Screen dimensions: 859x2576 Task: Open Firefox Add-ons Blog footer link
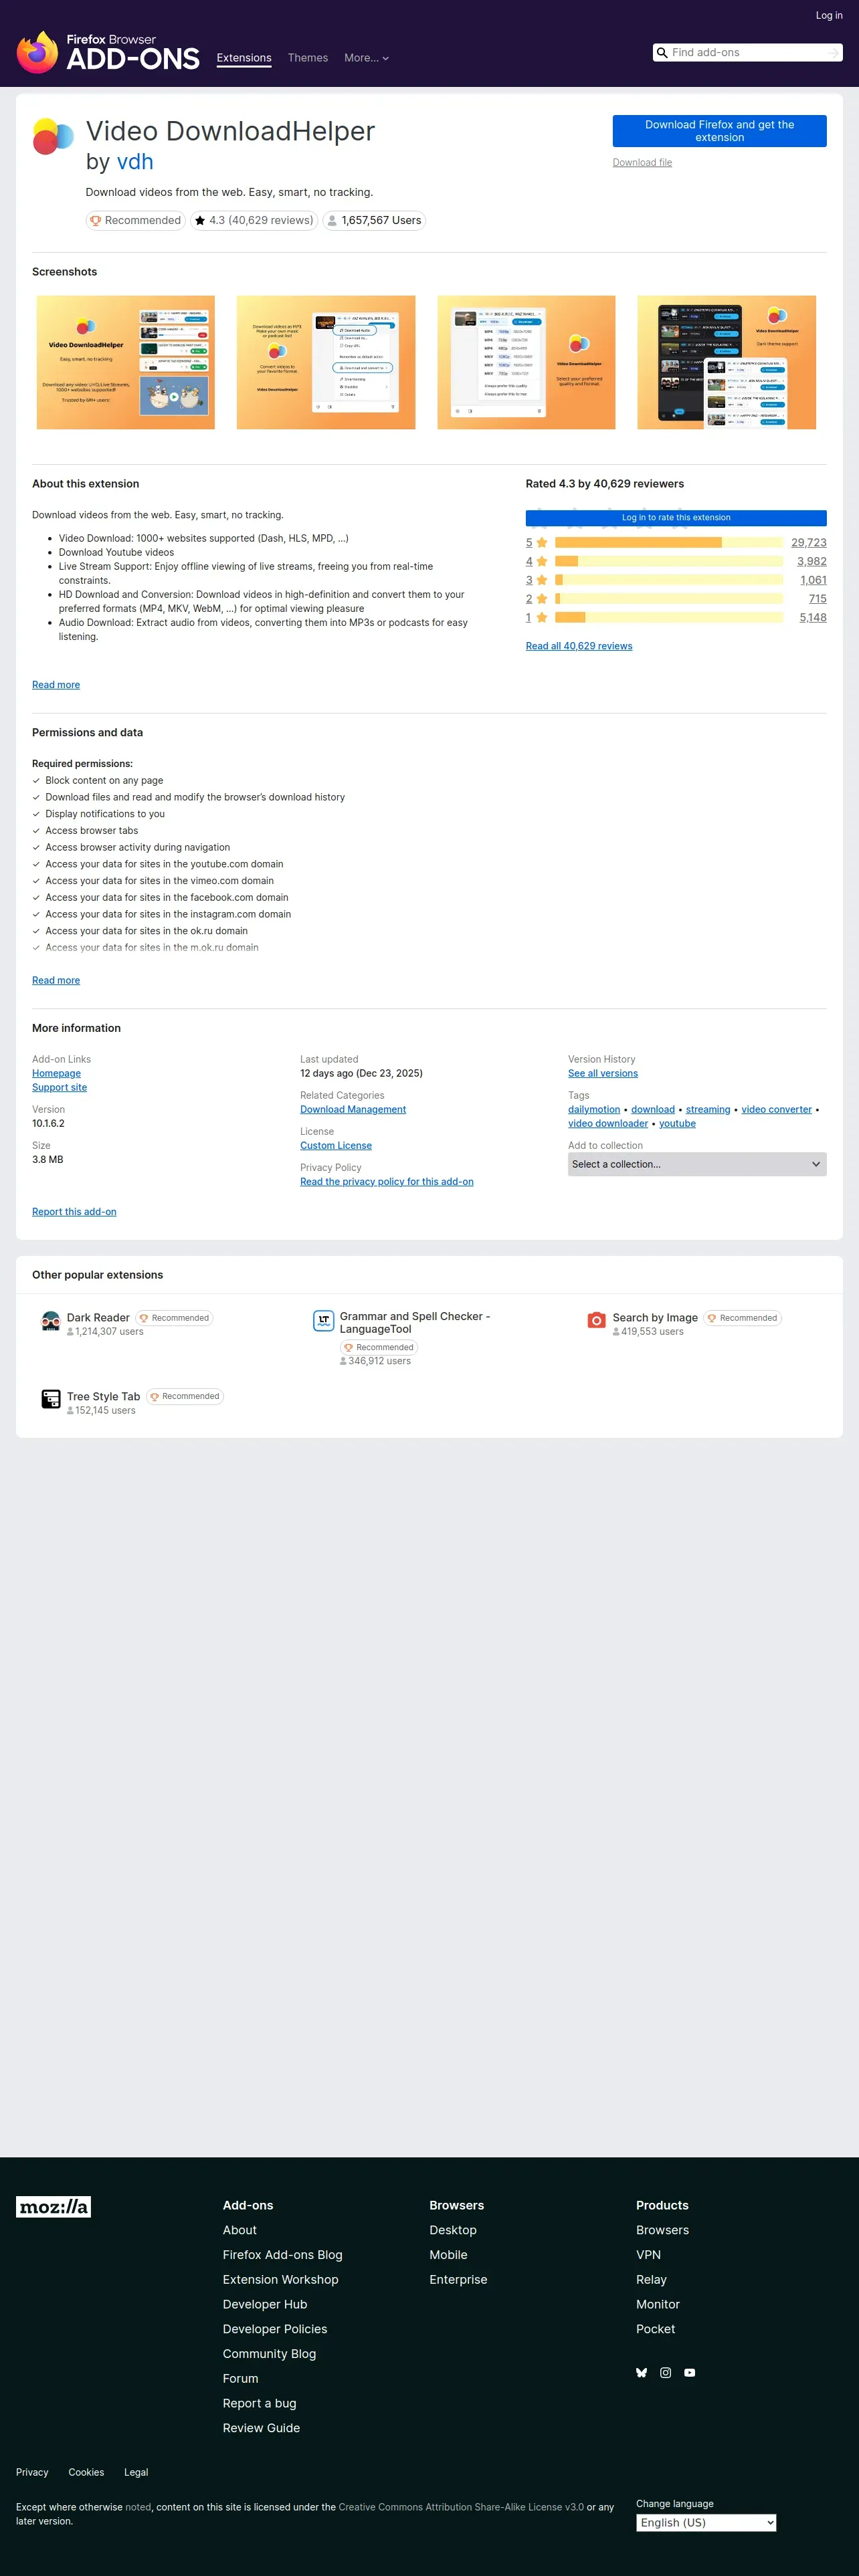pos(283,2255)
